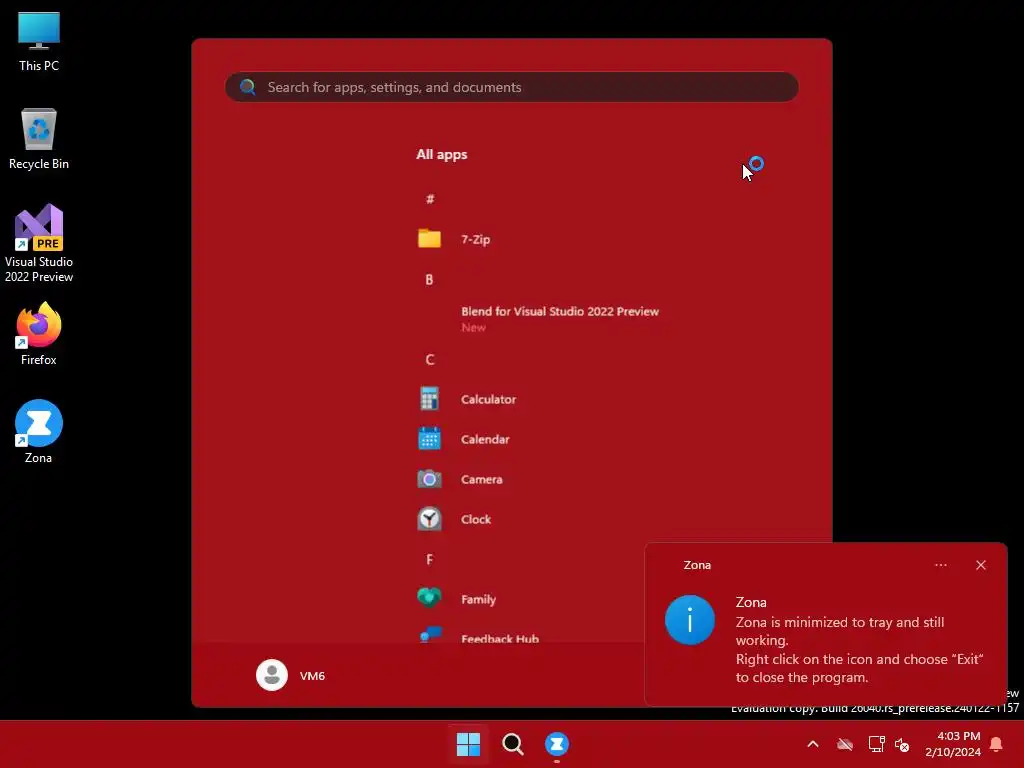Screen dimensions: 1024x768
Task: Select the Zona desktop shortcut
Action: pyautogui.click(x=39, y=432)
